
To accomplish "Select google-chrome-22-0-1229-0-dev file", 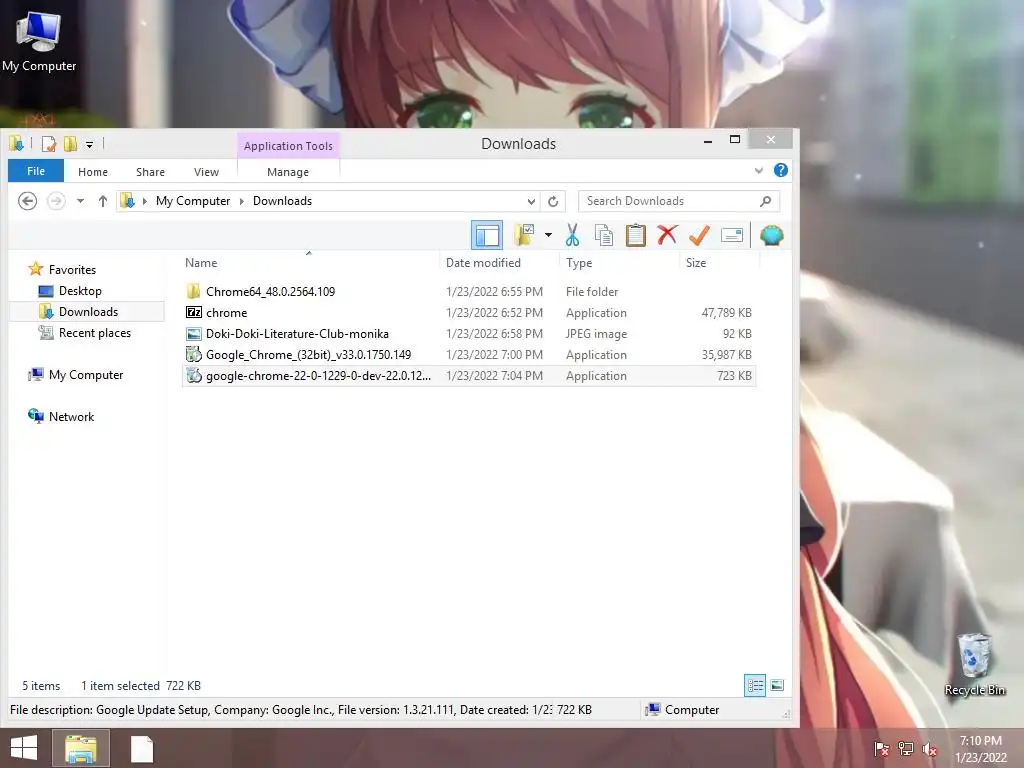I will tap(469, 376).
